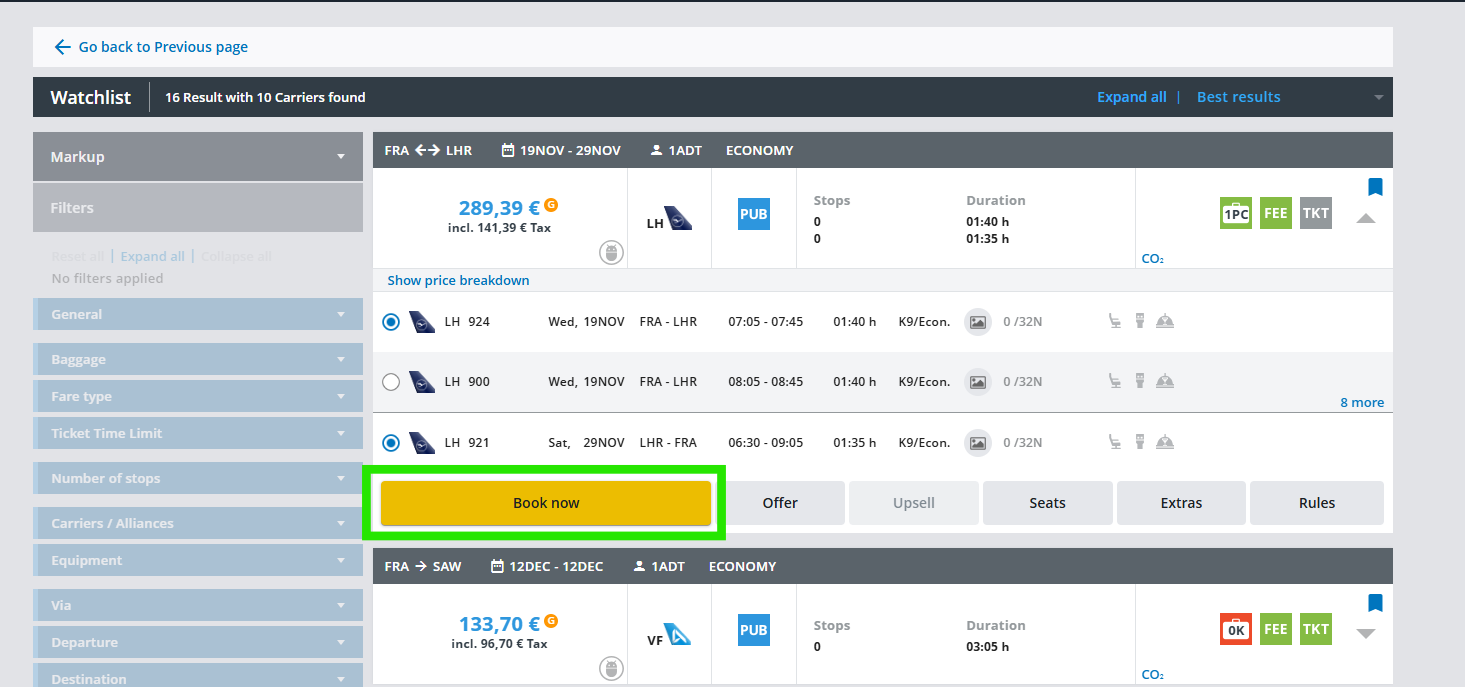Expand the Markup dropdown panel
The width and height of the screenshot is (1465, 687).
(x=198, y=157)
